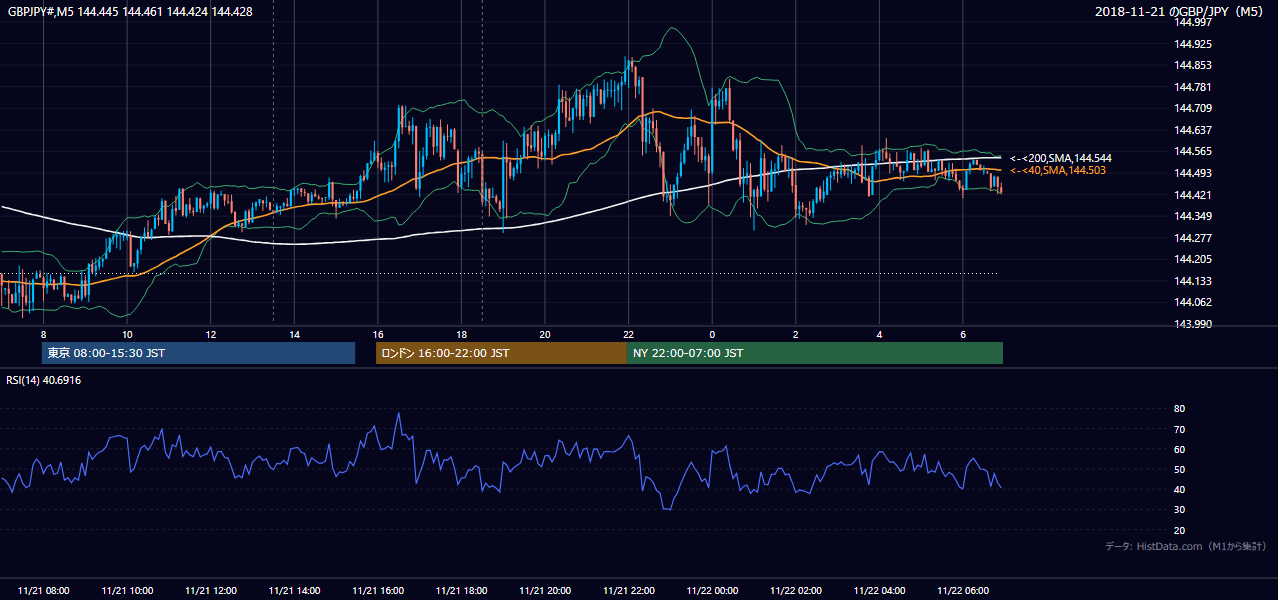
Task: Click hour label 2 under price chart
Action: coord(796,334)
